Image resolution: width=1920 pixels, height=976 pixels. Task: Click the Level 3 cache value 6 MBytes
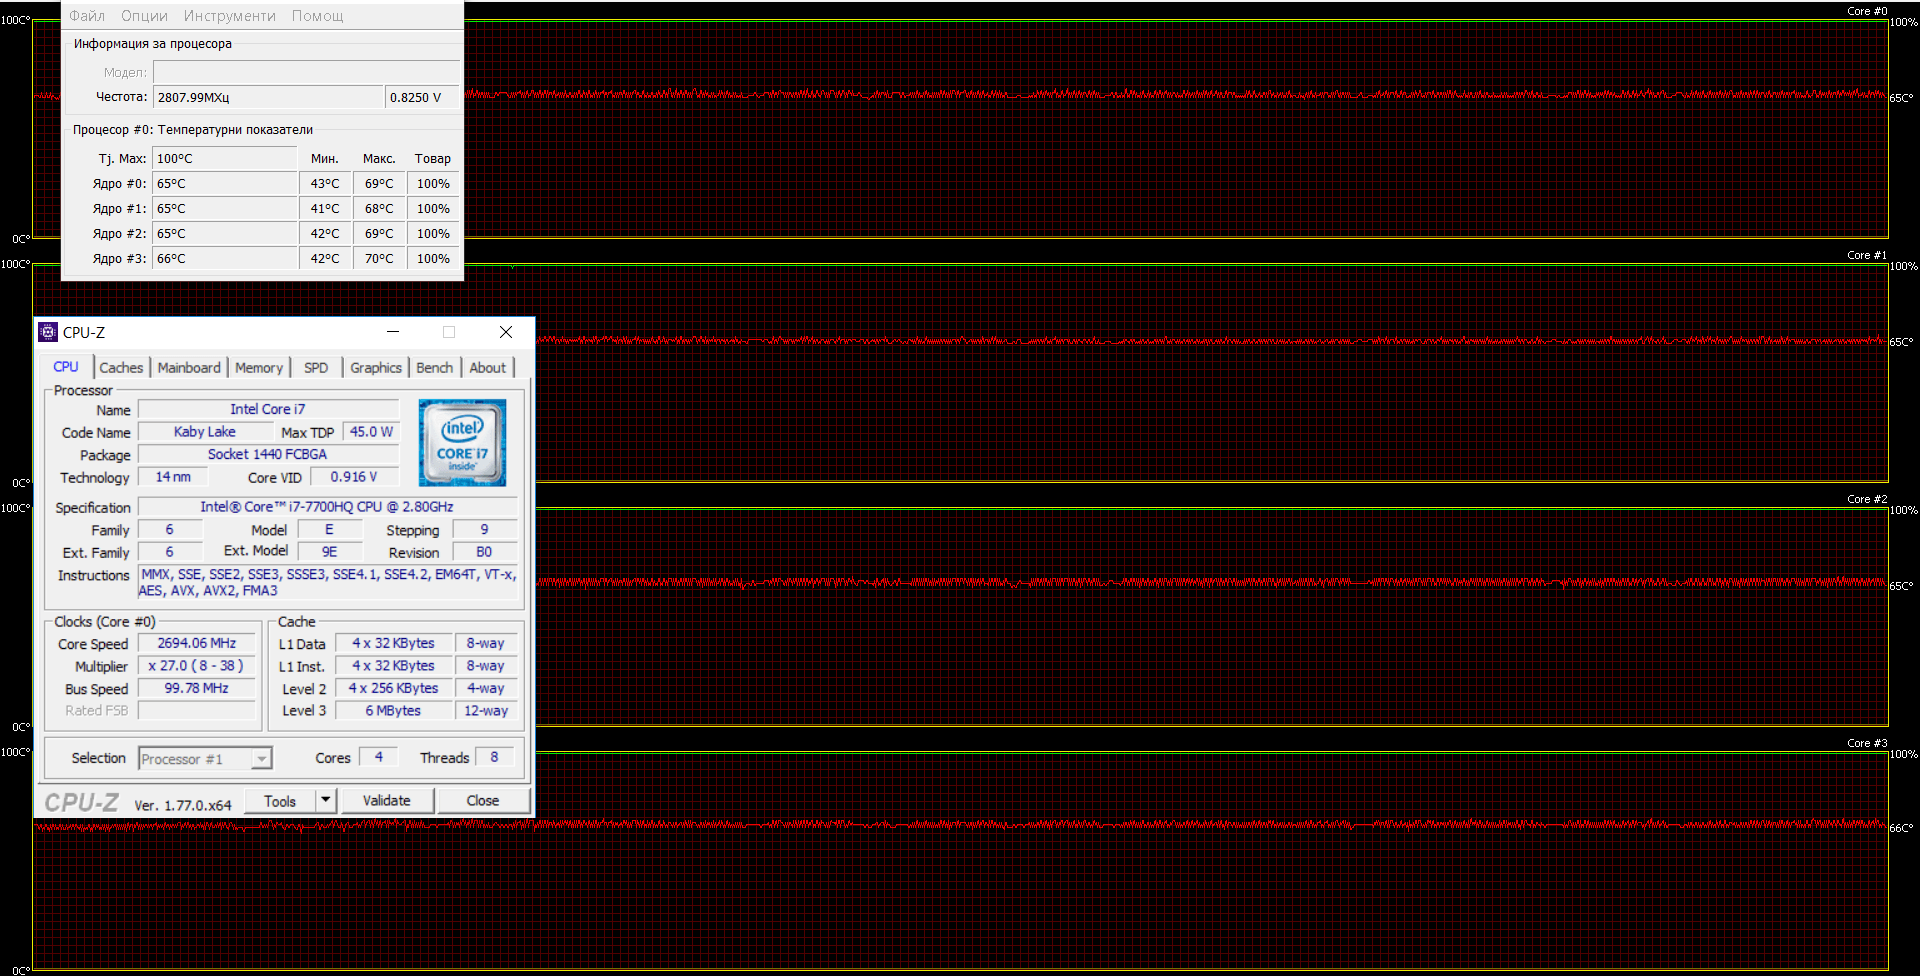[393, 710]
